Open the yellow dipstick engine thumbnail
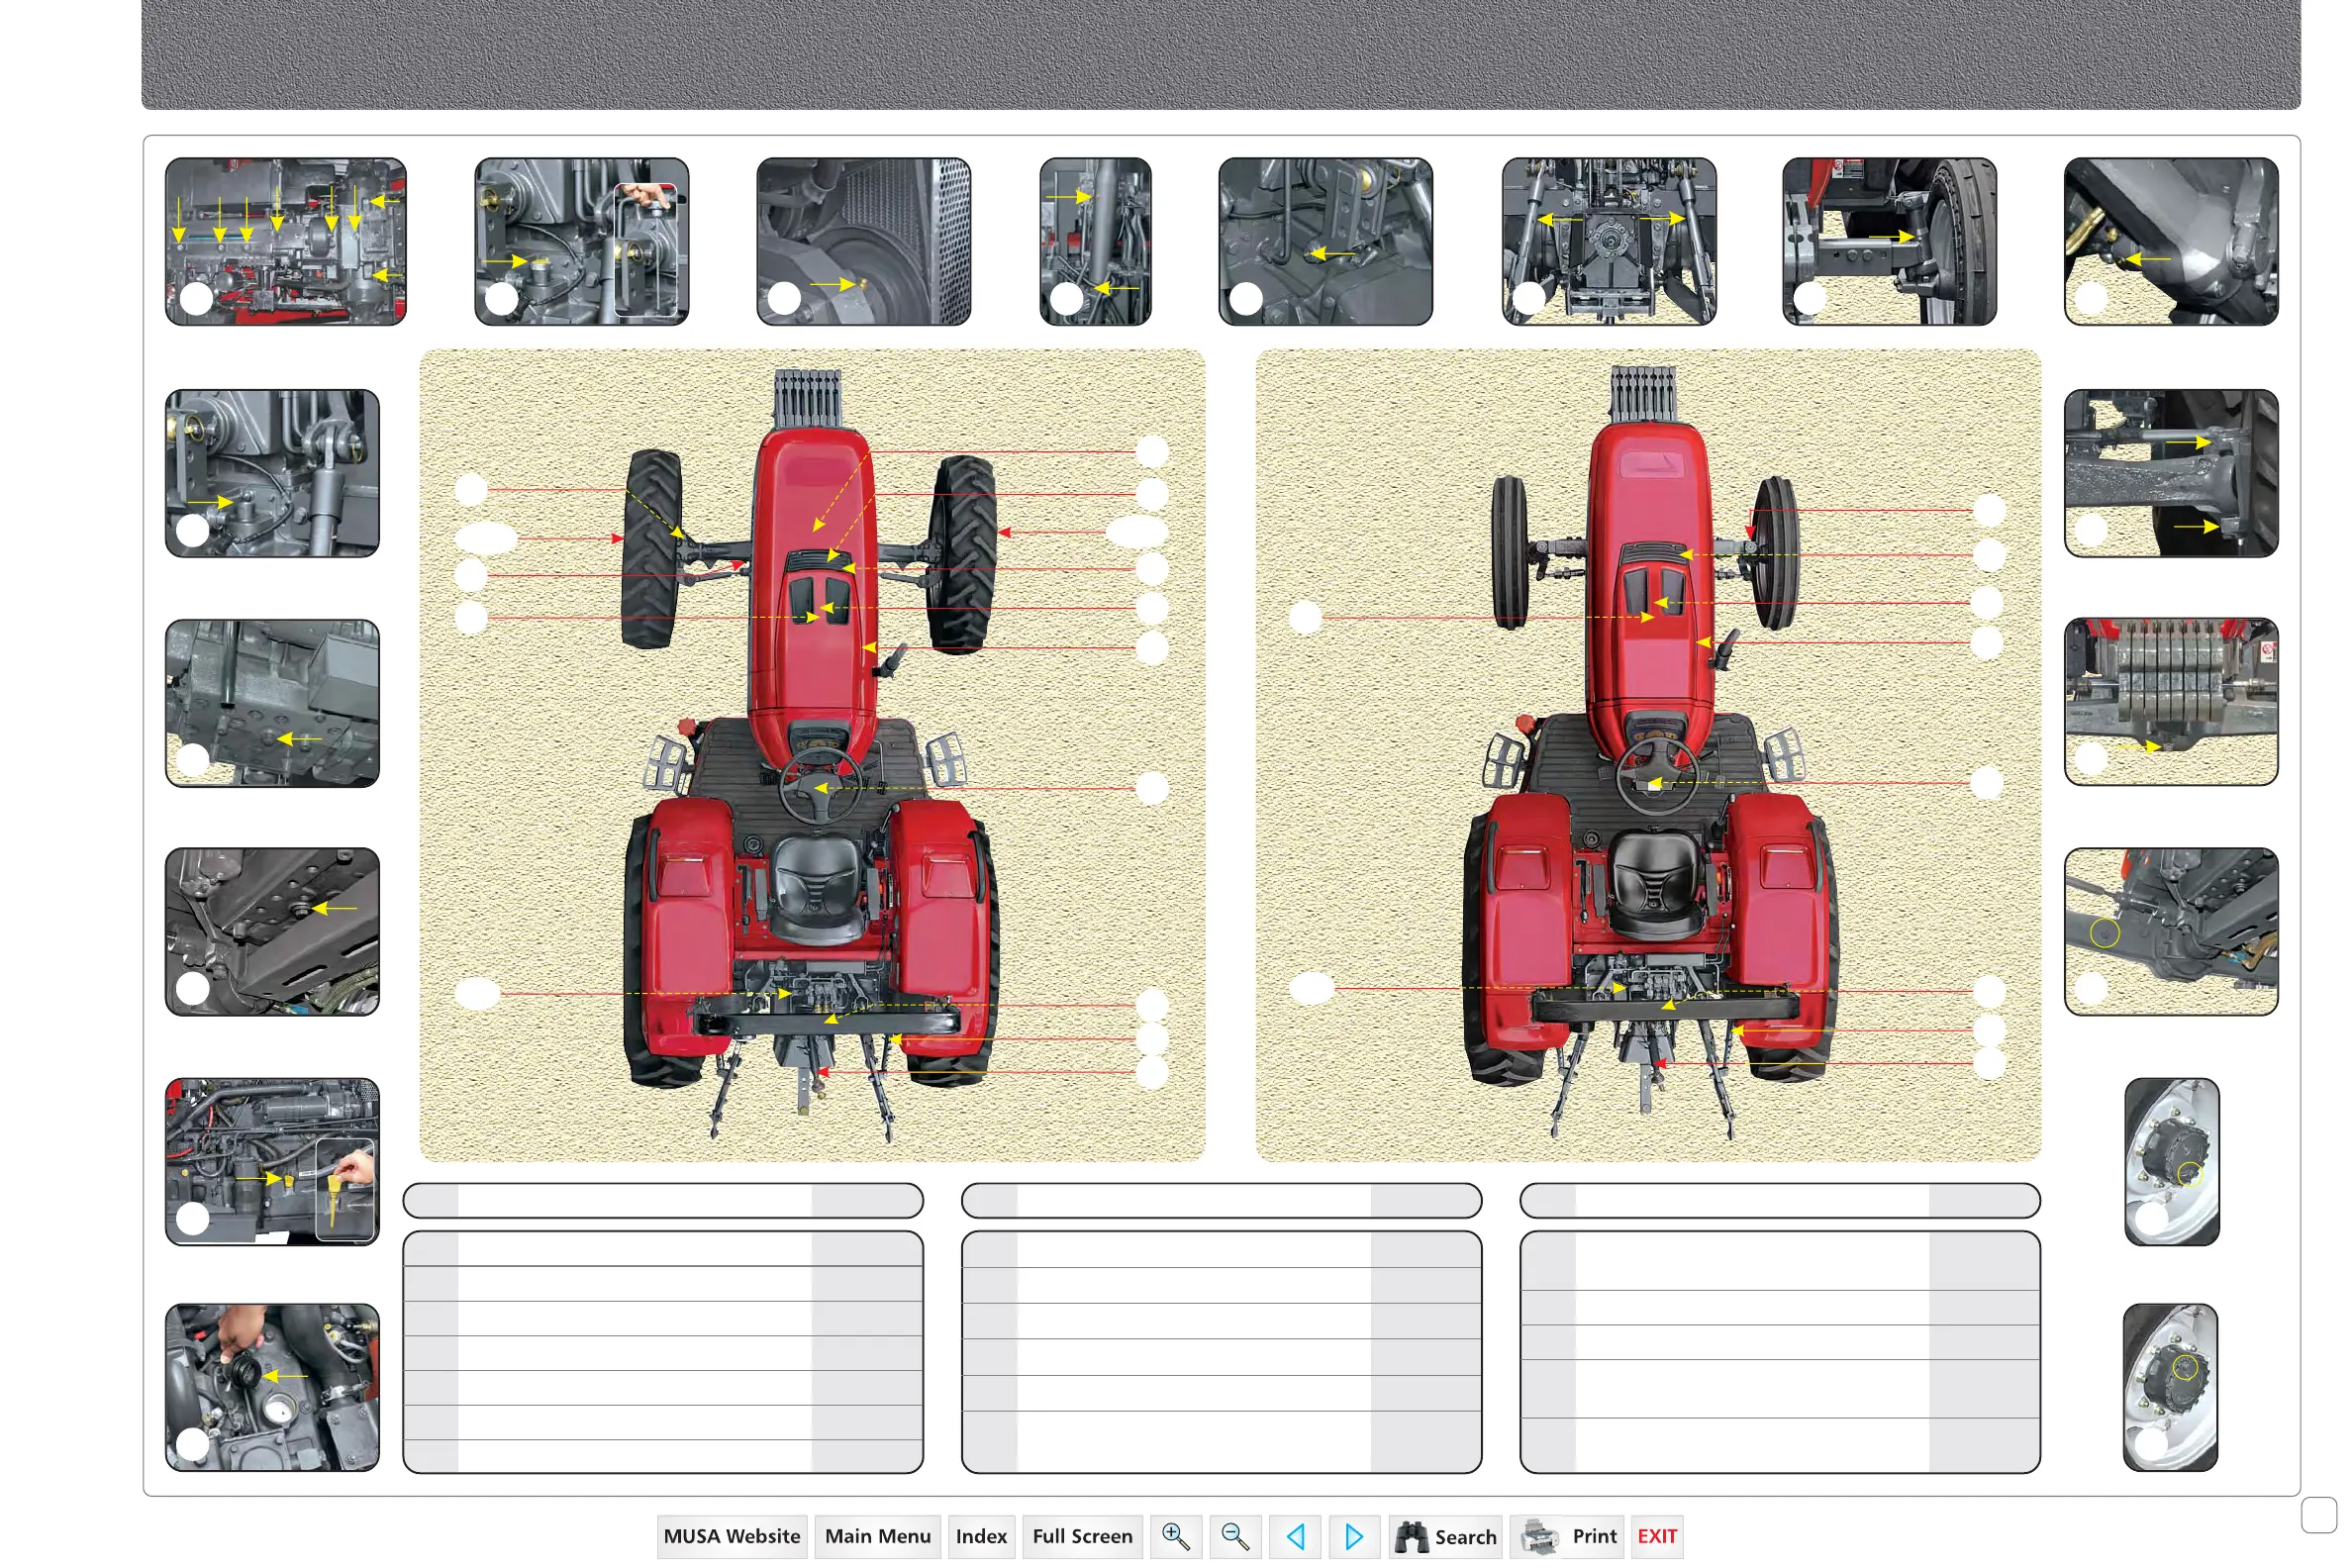This screenshot has width=2352, height=1568. [272, 1161]
